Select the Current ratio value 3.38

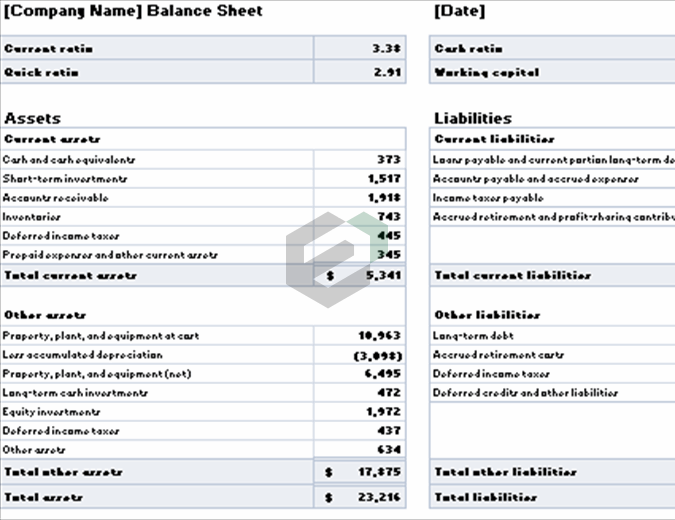(x=387, y=48)
